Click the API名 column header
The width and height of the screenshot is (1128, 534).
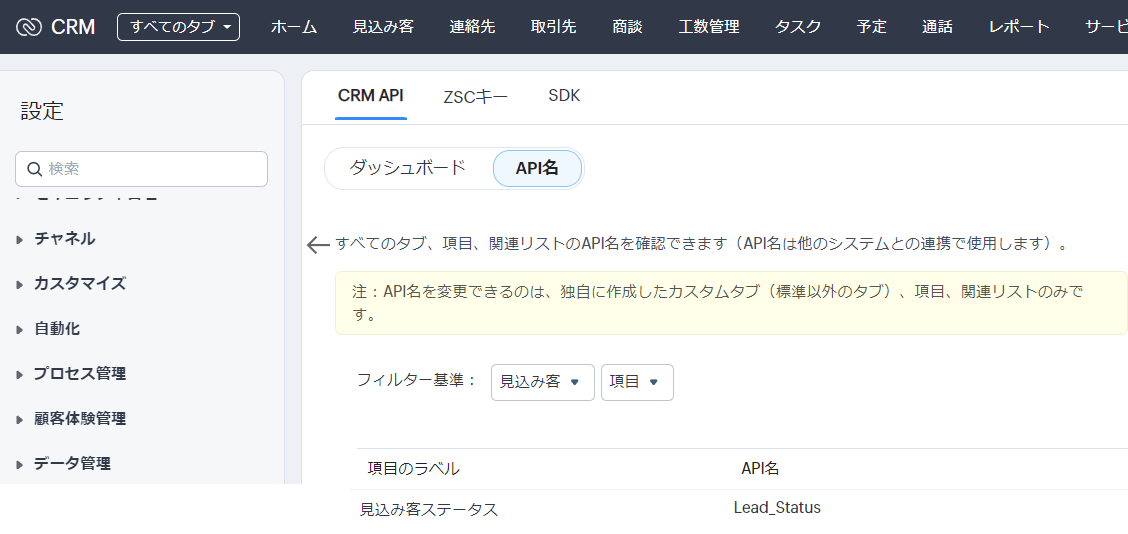click(x=760, y=469)
